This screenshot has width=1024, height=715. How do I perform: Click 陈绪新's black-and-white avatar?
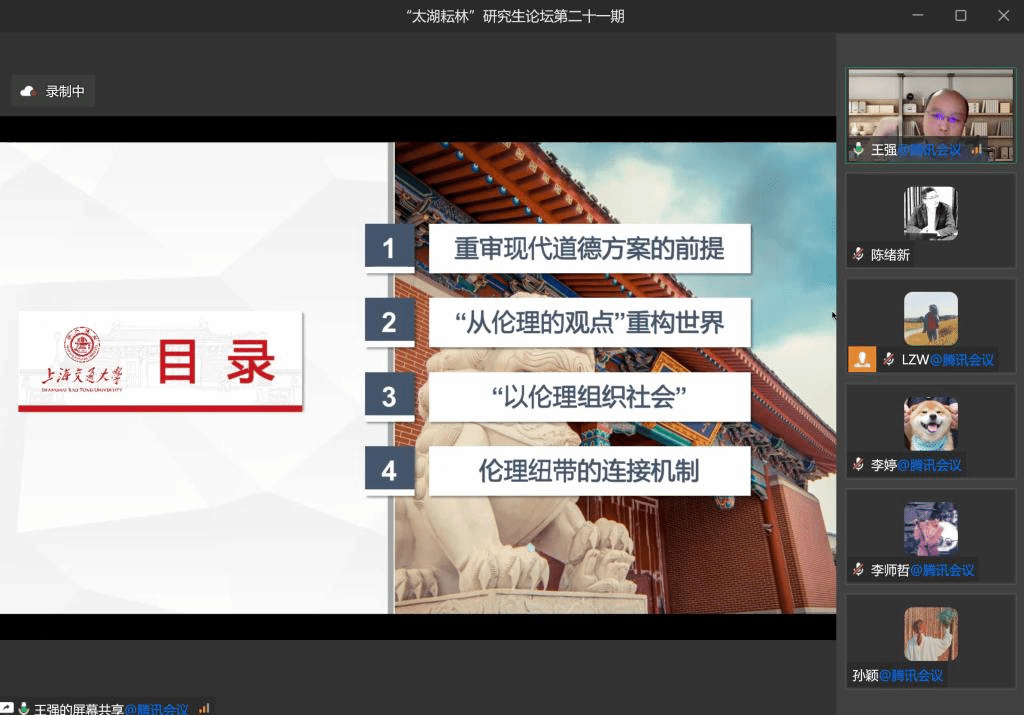[930, 213]
